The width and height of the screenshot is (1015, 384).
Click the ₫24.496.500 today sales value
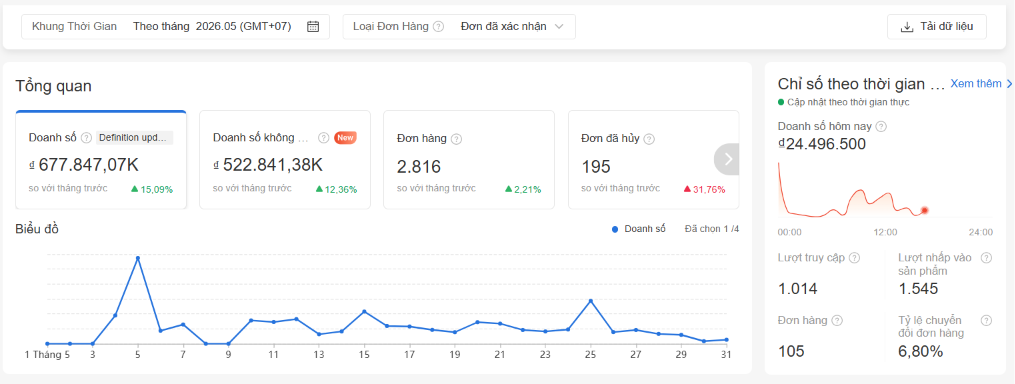pos(822,144)
